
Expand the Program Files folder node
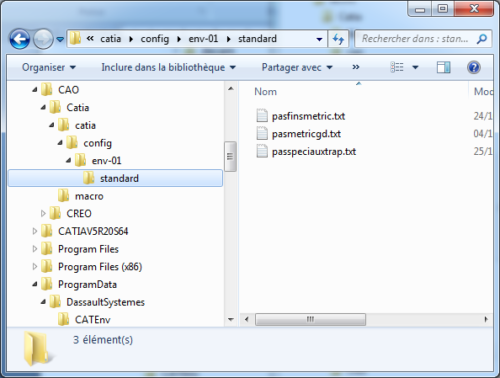35,249
